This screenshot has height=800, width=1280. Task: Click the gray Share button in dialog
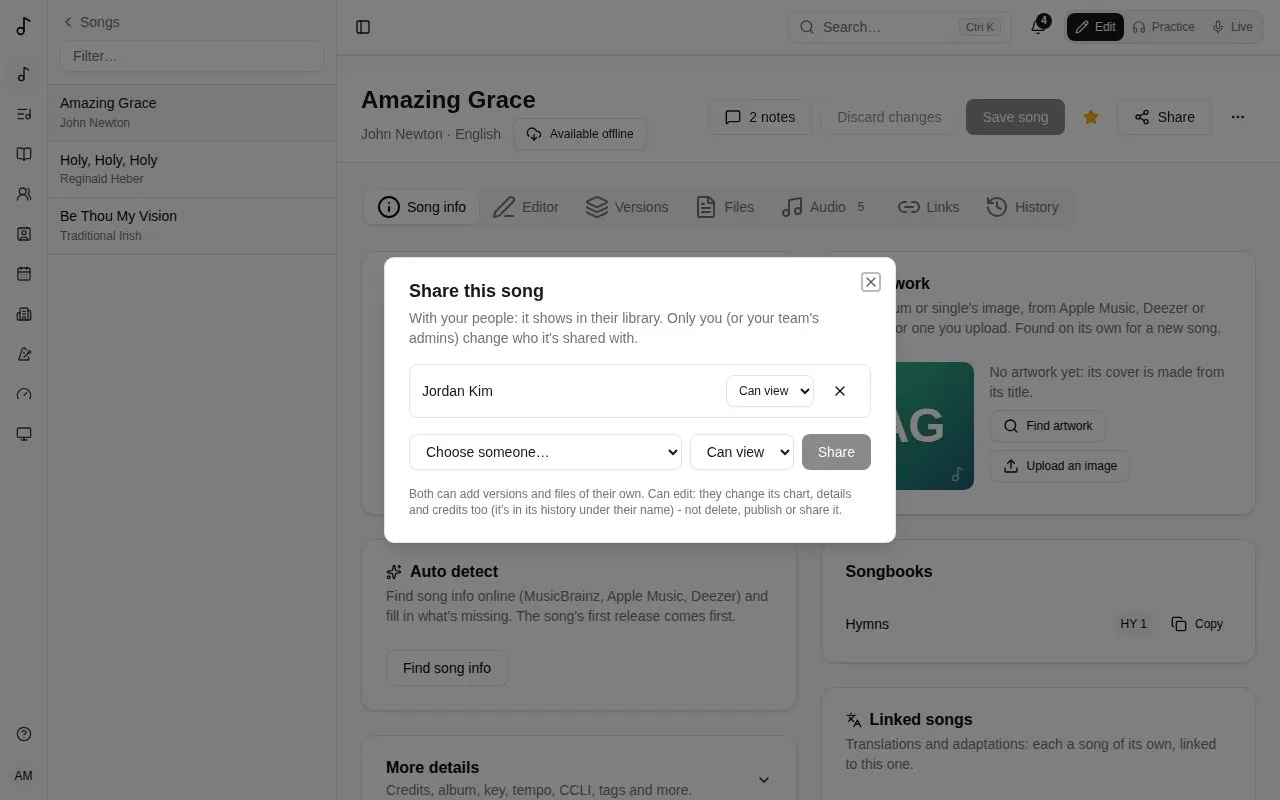click(836, 452)
